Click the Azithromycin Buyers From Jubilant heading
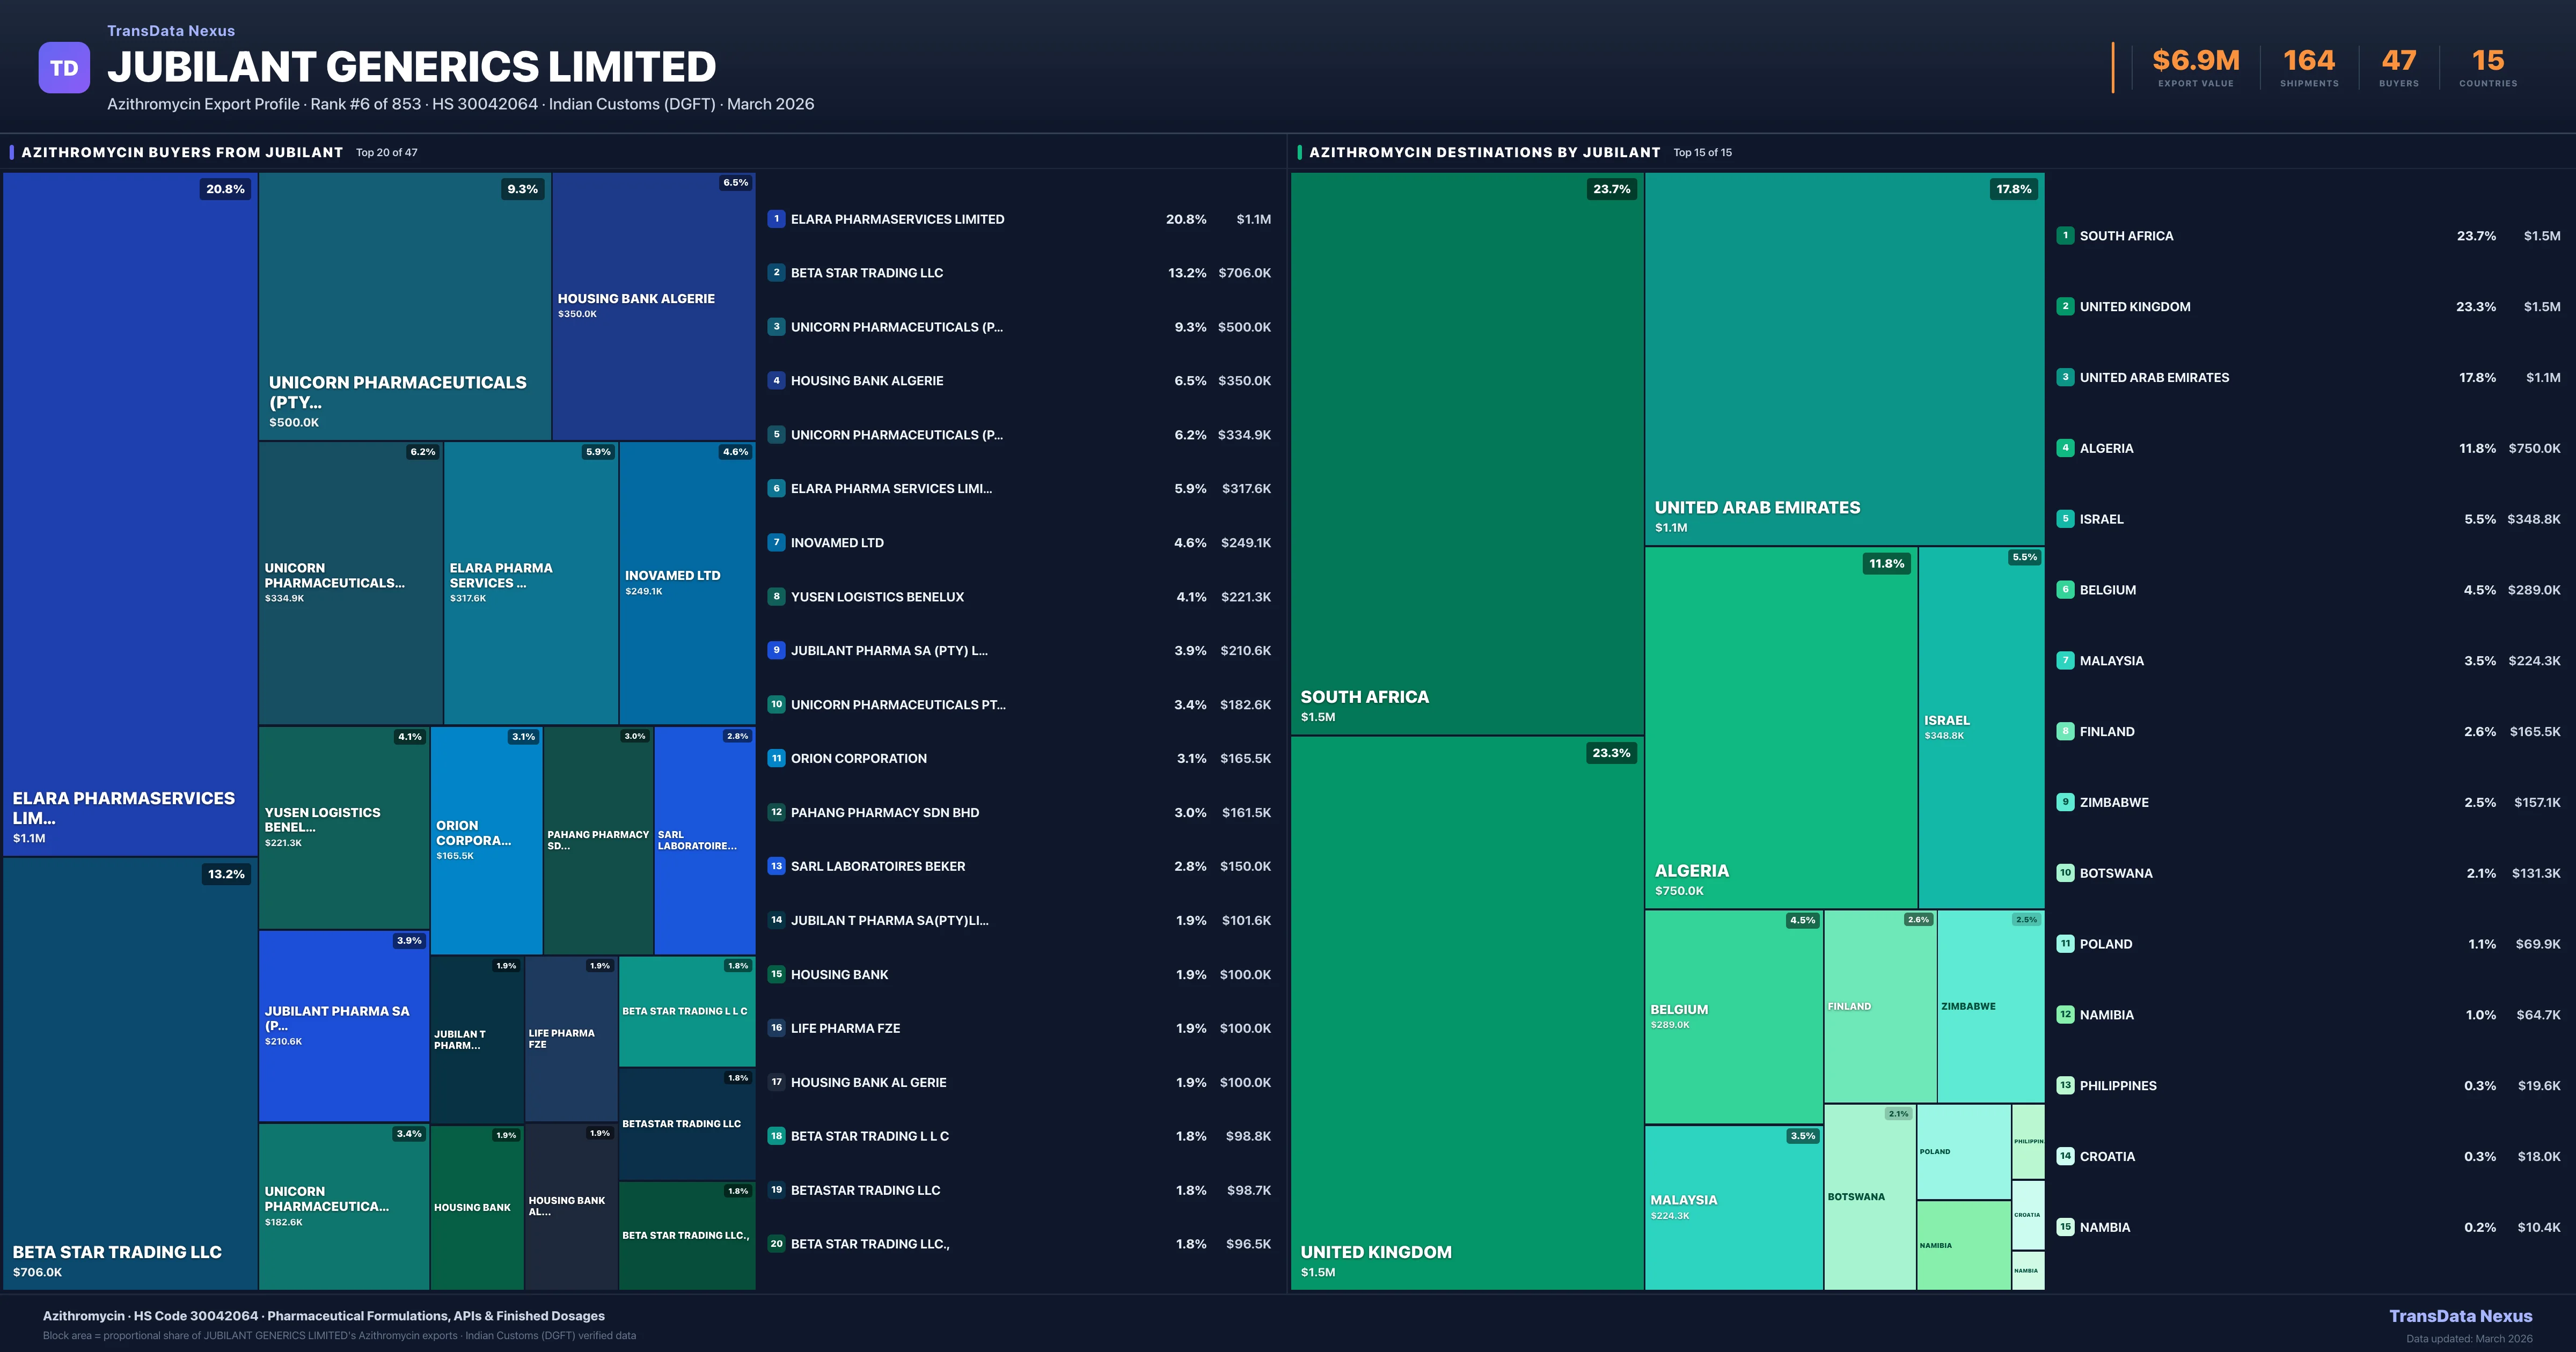2576x1352 pixels. point(182,152)
